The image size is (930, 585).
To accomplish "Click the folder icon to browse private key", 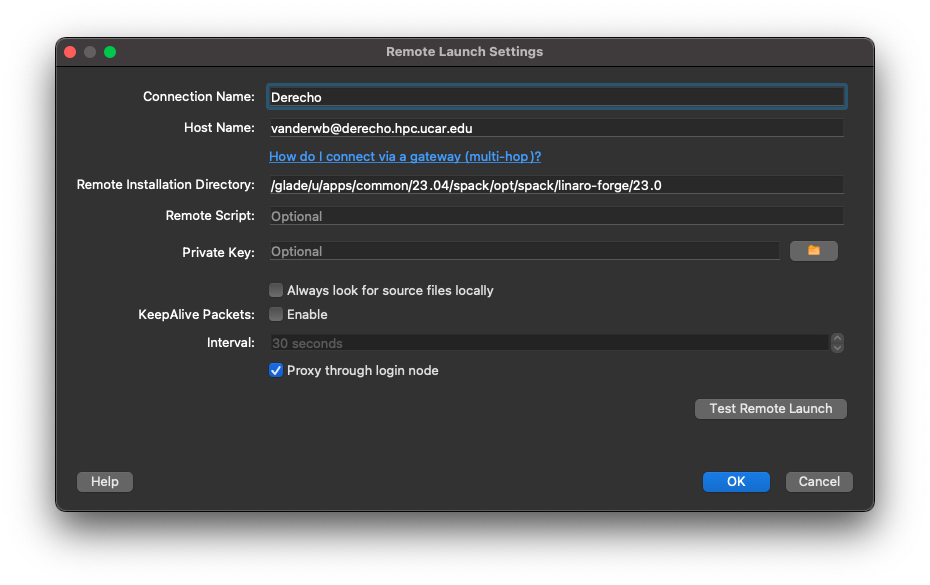I will point(813,251).
